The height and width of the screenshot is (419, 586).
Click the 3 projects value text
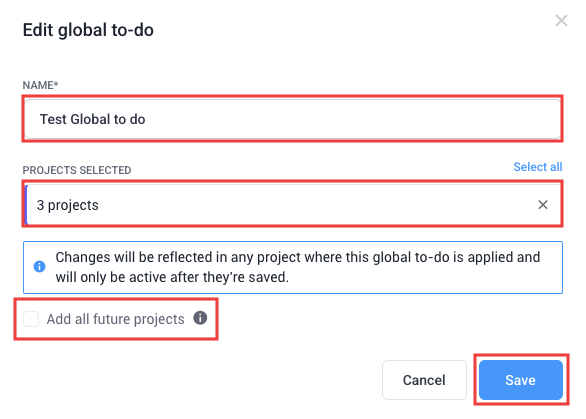[68, 205]
